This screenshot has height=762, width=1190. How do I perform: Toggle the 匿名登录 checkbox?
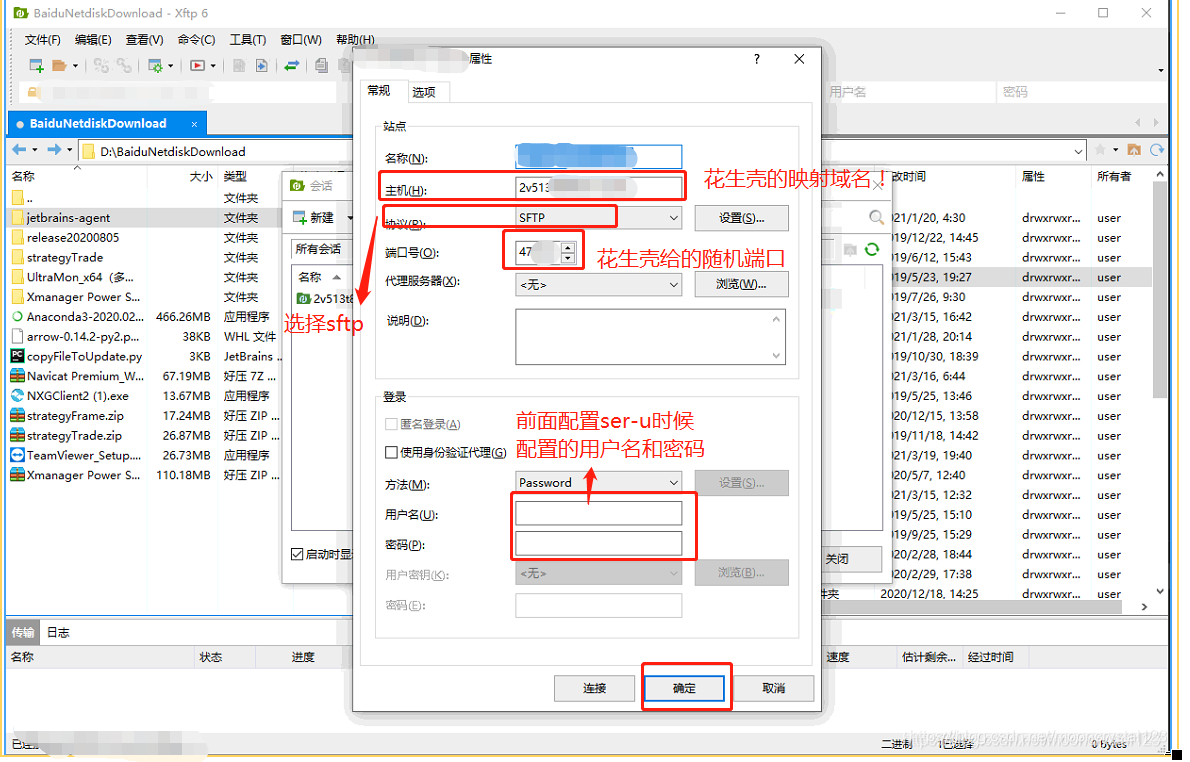(x=392, y=424)
